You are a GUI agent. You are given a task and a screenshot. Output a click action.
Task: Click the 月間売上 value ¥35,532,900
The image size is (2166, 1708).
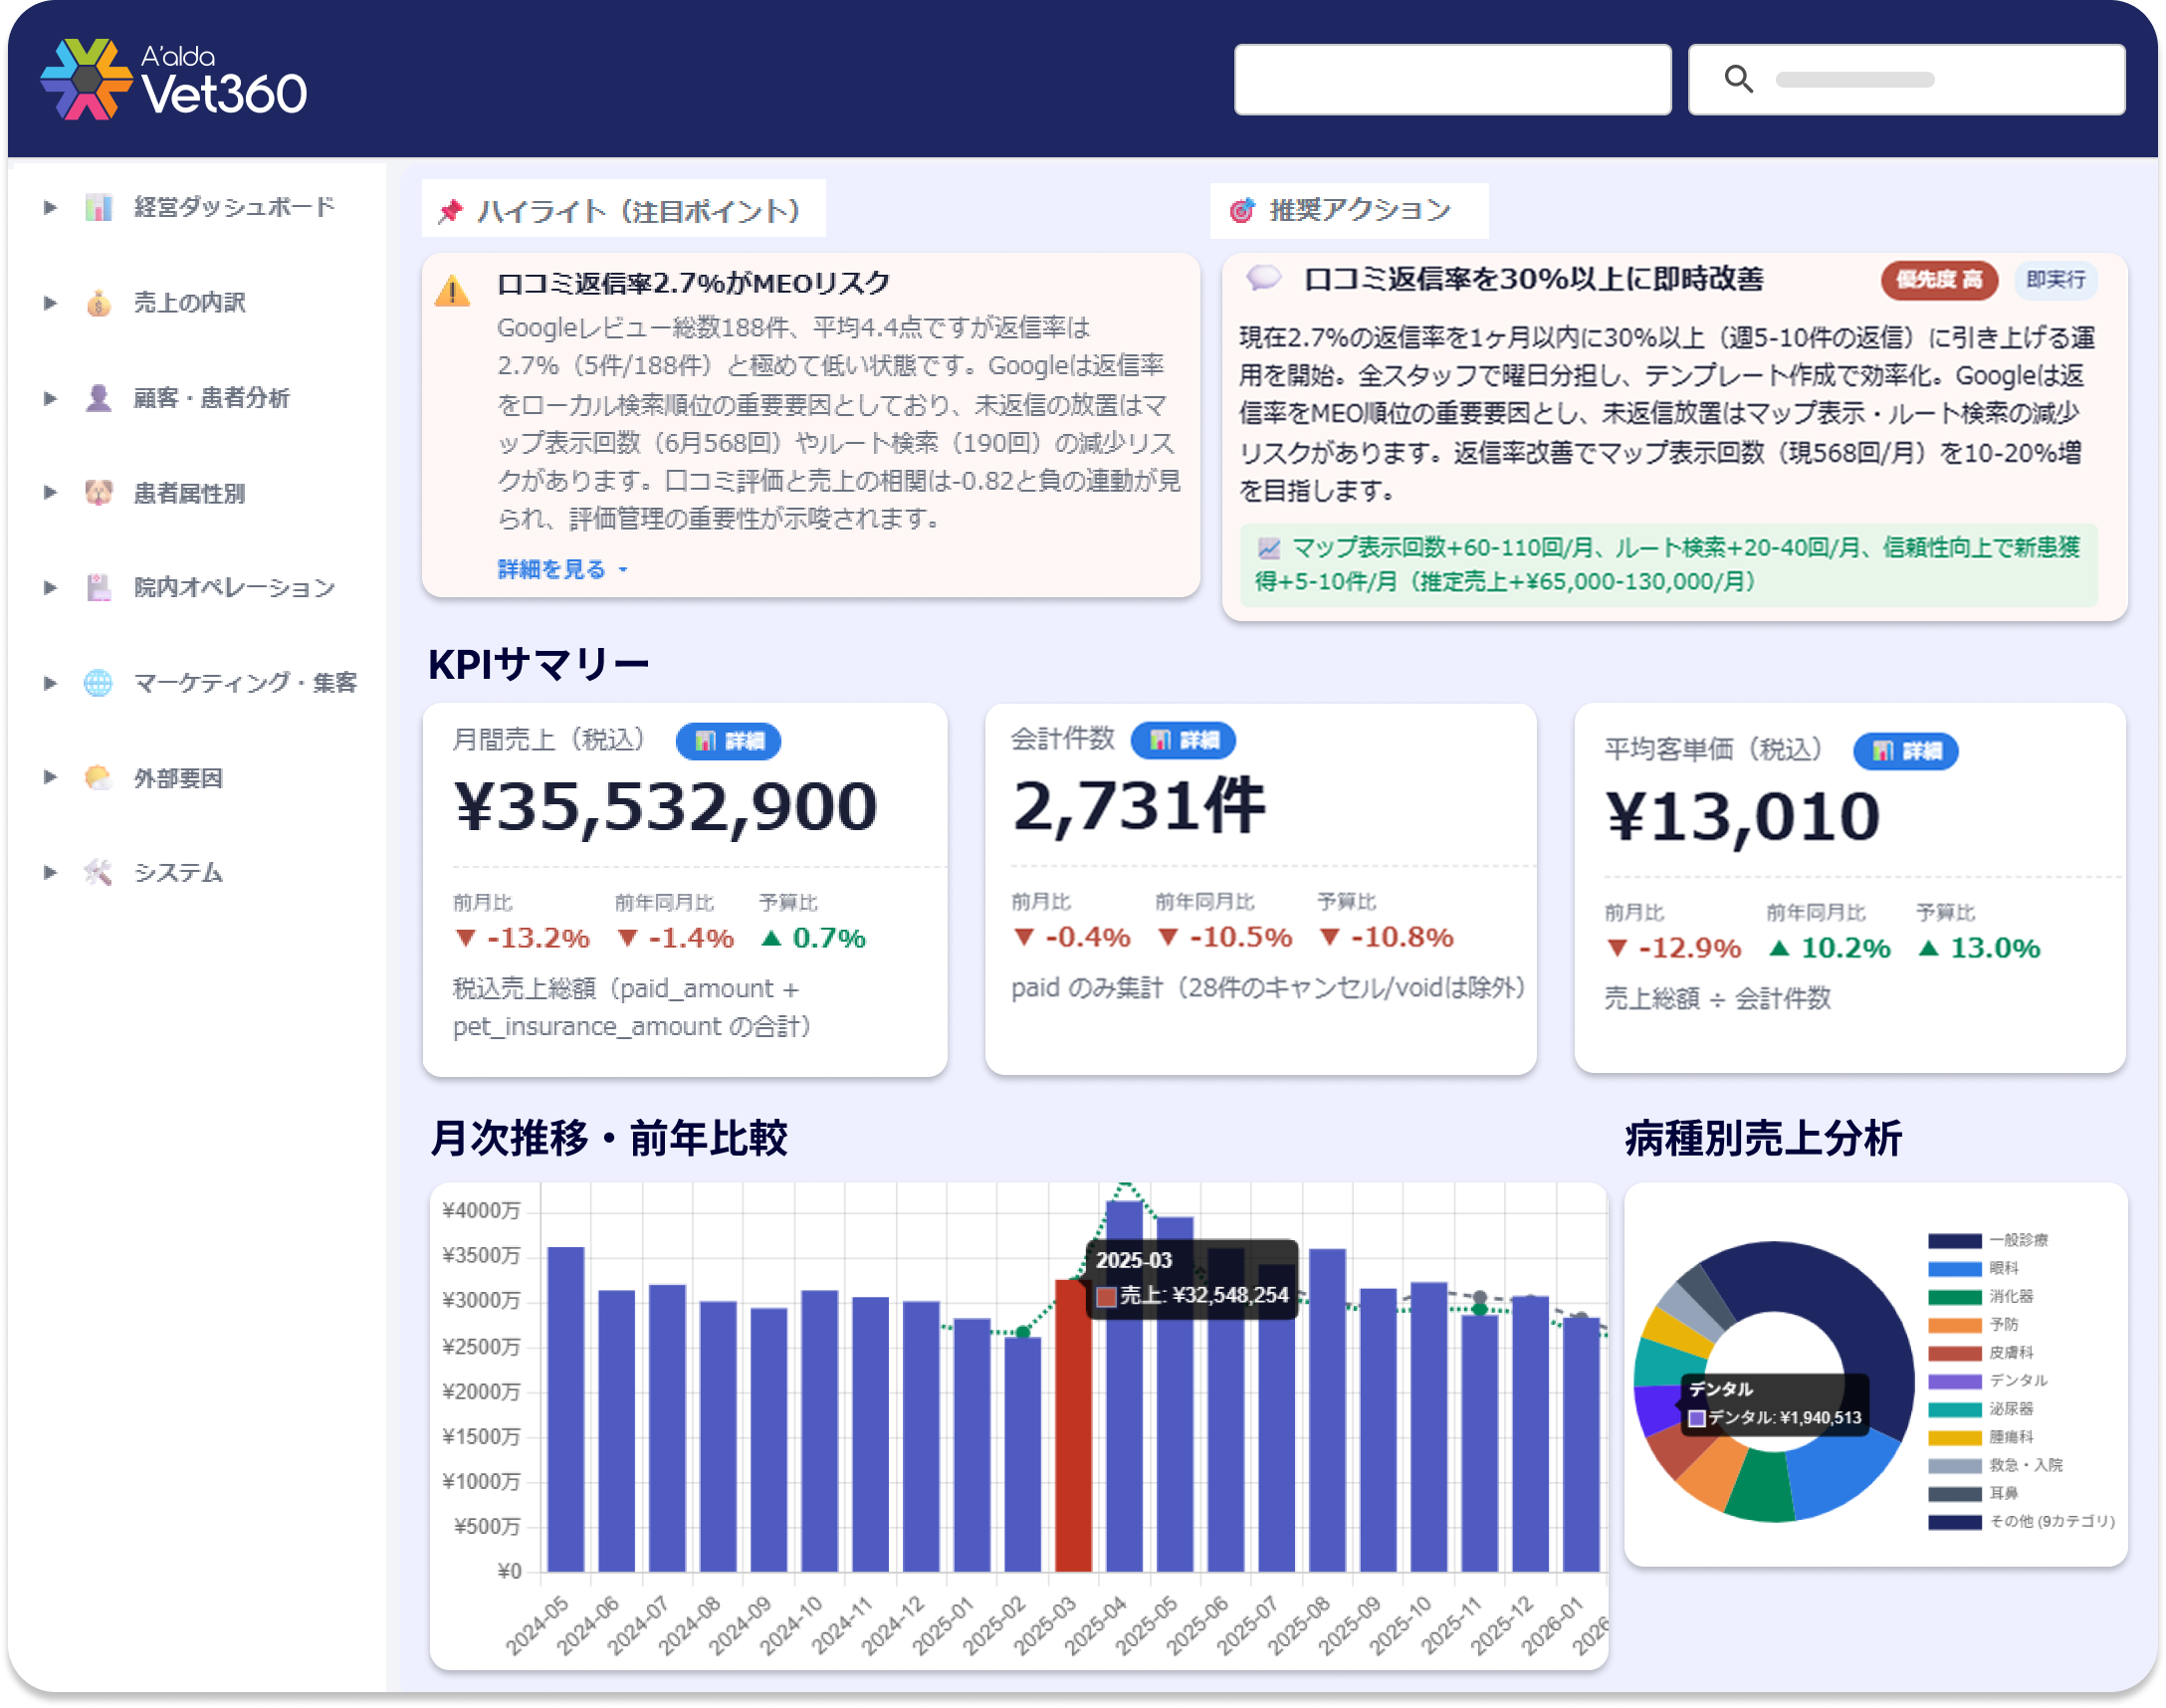click(665, 806)
